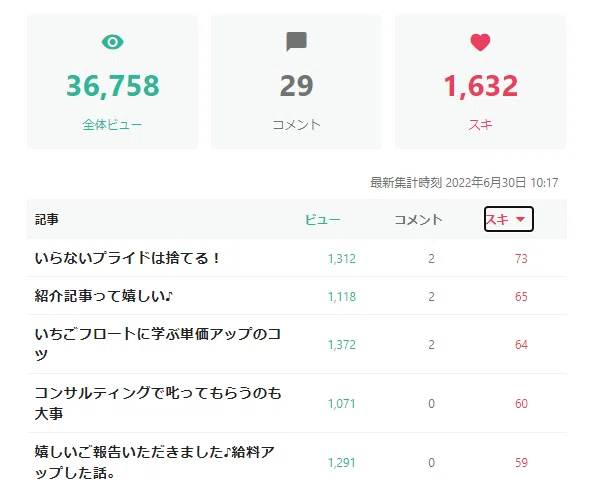Sort articles by the コメント column header
The width and height of the screenshot is (590, 490).
coord(418,219)
